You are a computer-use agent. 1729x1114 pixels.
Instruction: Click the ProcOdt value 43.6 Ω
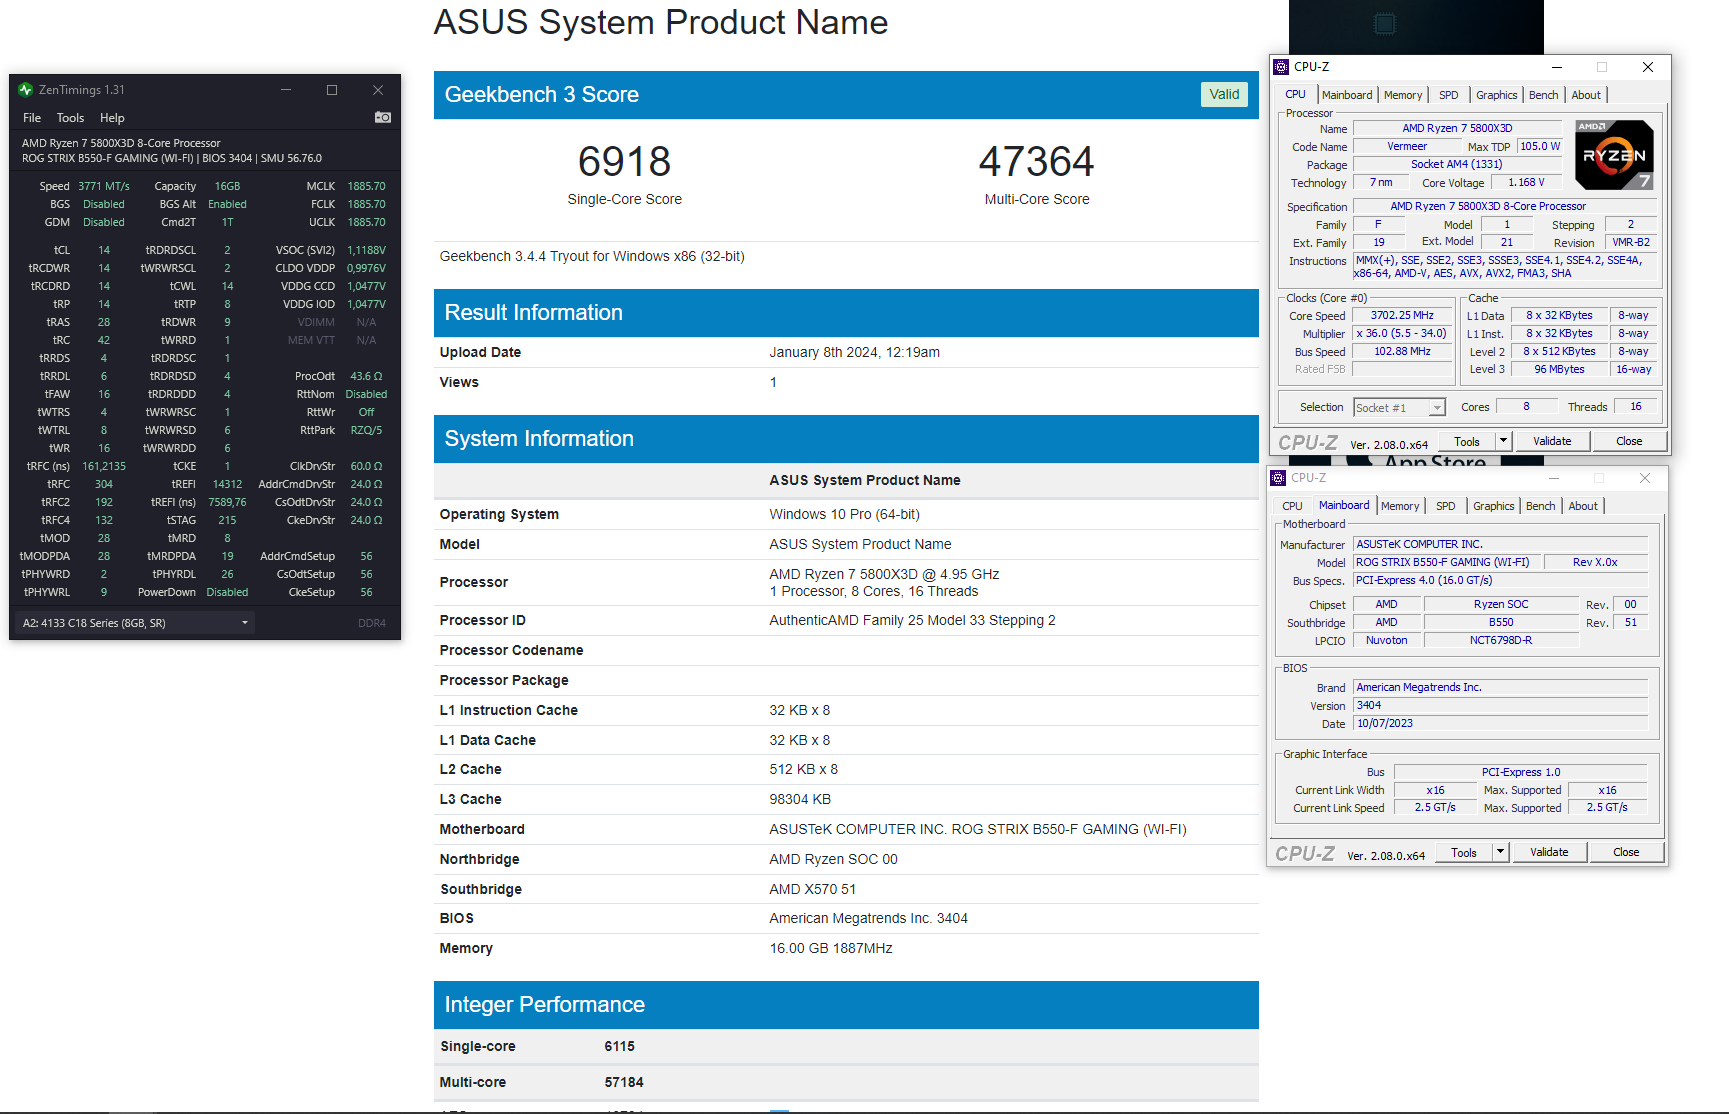366,376
